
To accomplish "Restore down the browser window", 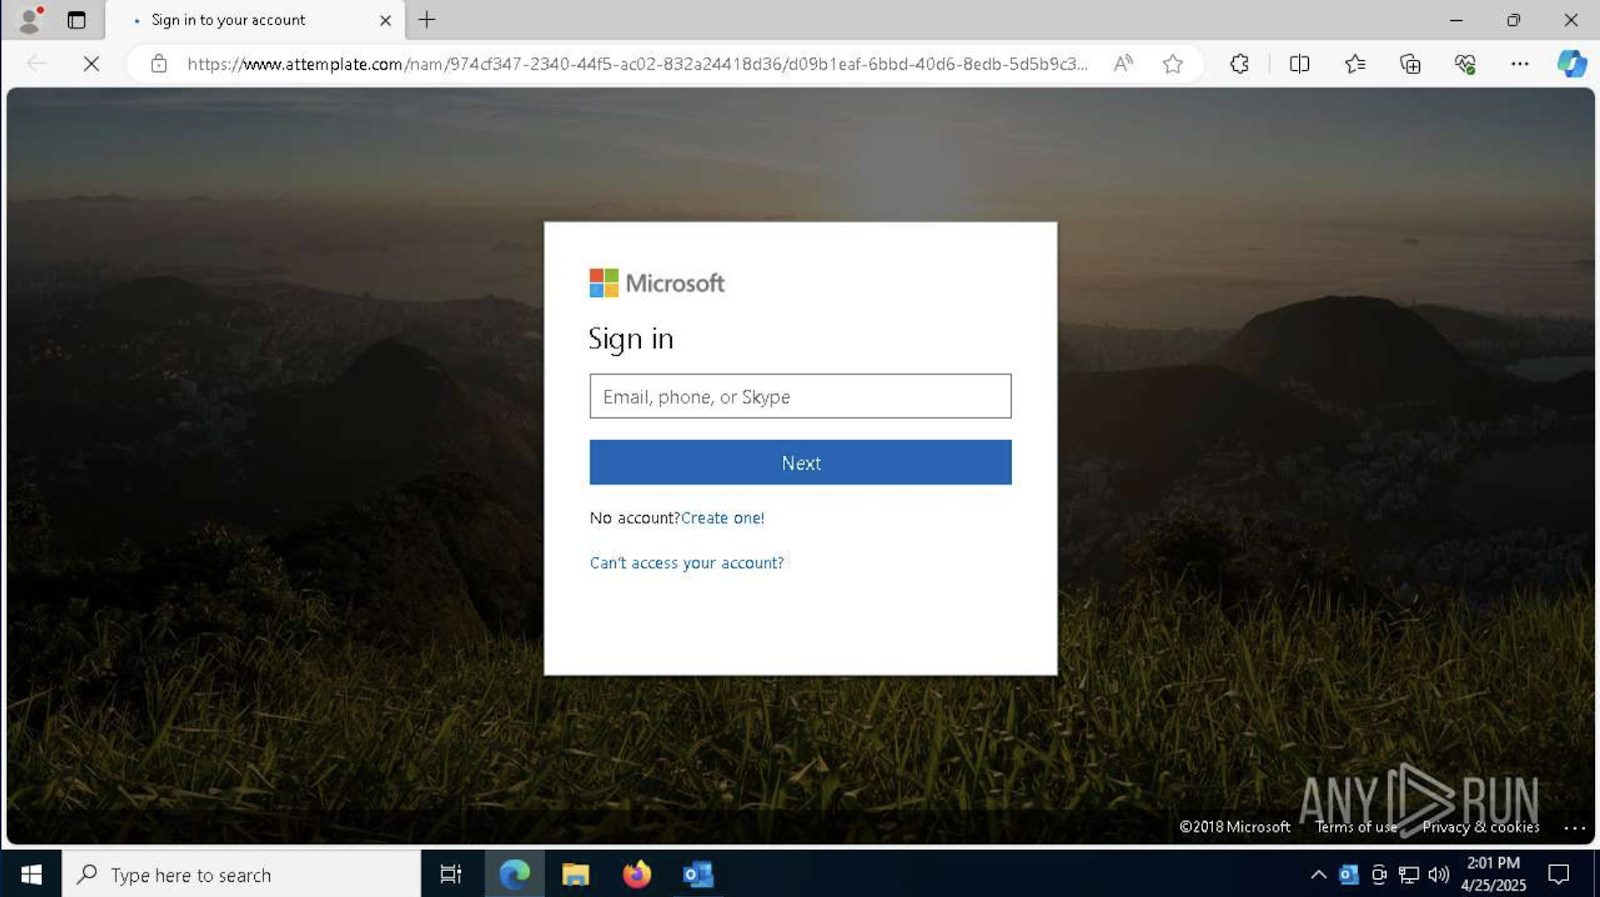I will (1513, 20).
